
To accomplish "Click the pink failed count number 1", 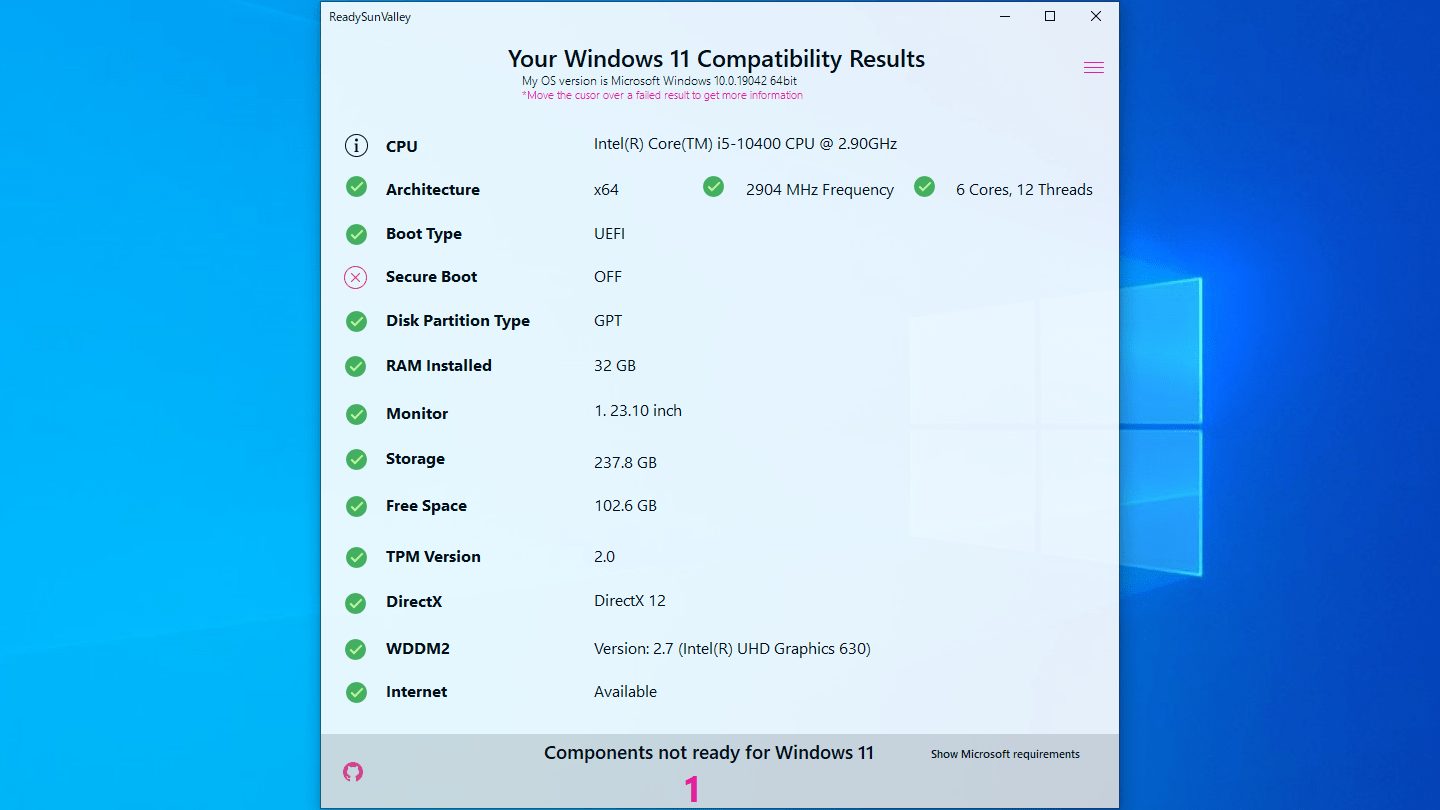I will point(692,790).
